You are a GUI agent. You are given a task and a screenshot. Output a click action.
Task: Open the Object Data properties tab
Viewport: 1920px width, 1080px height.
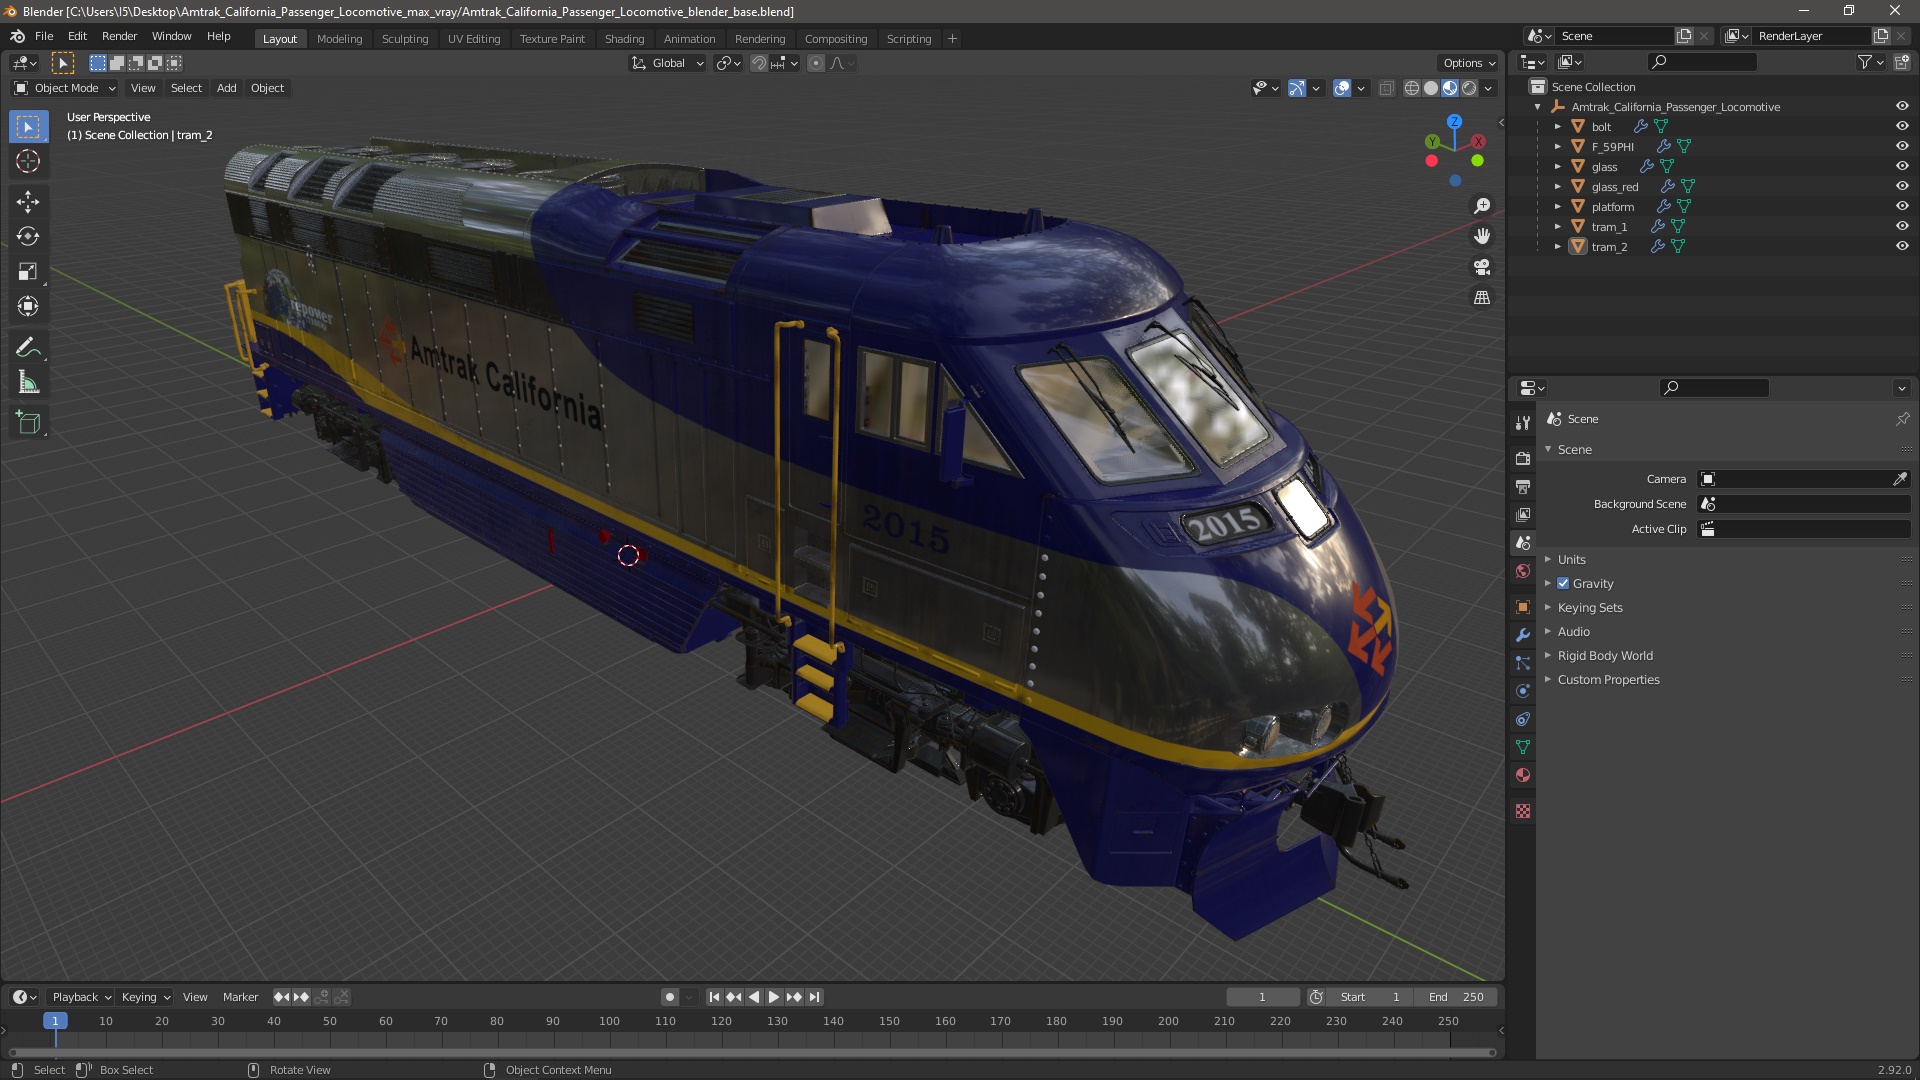point(1522,747)
